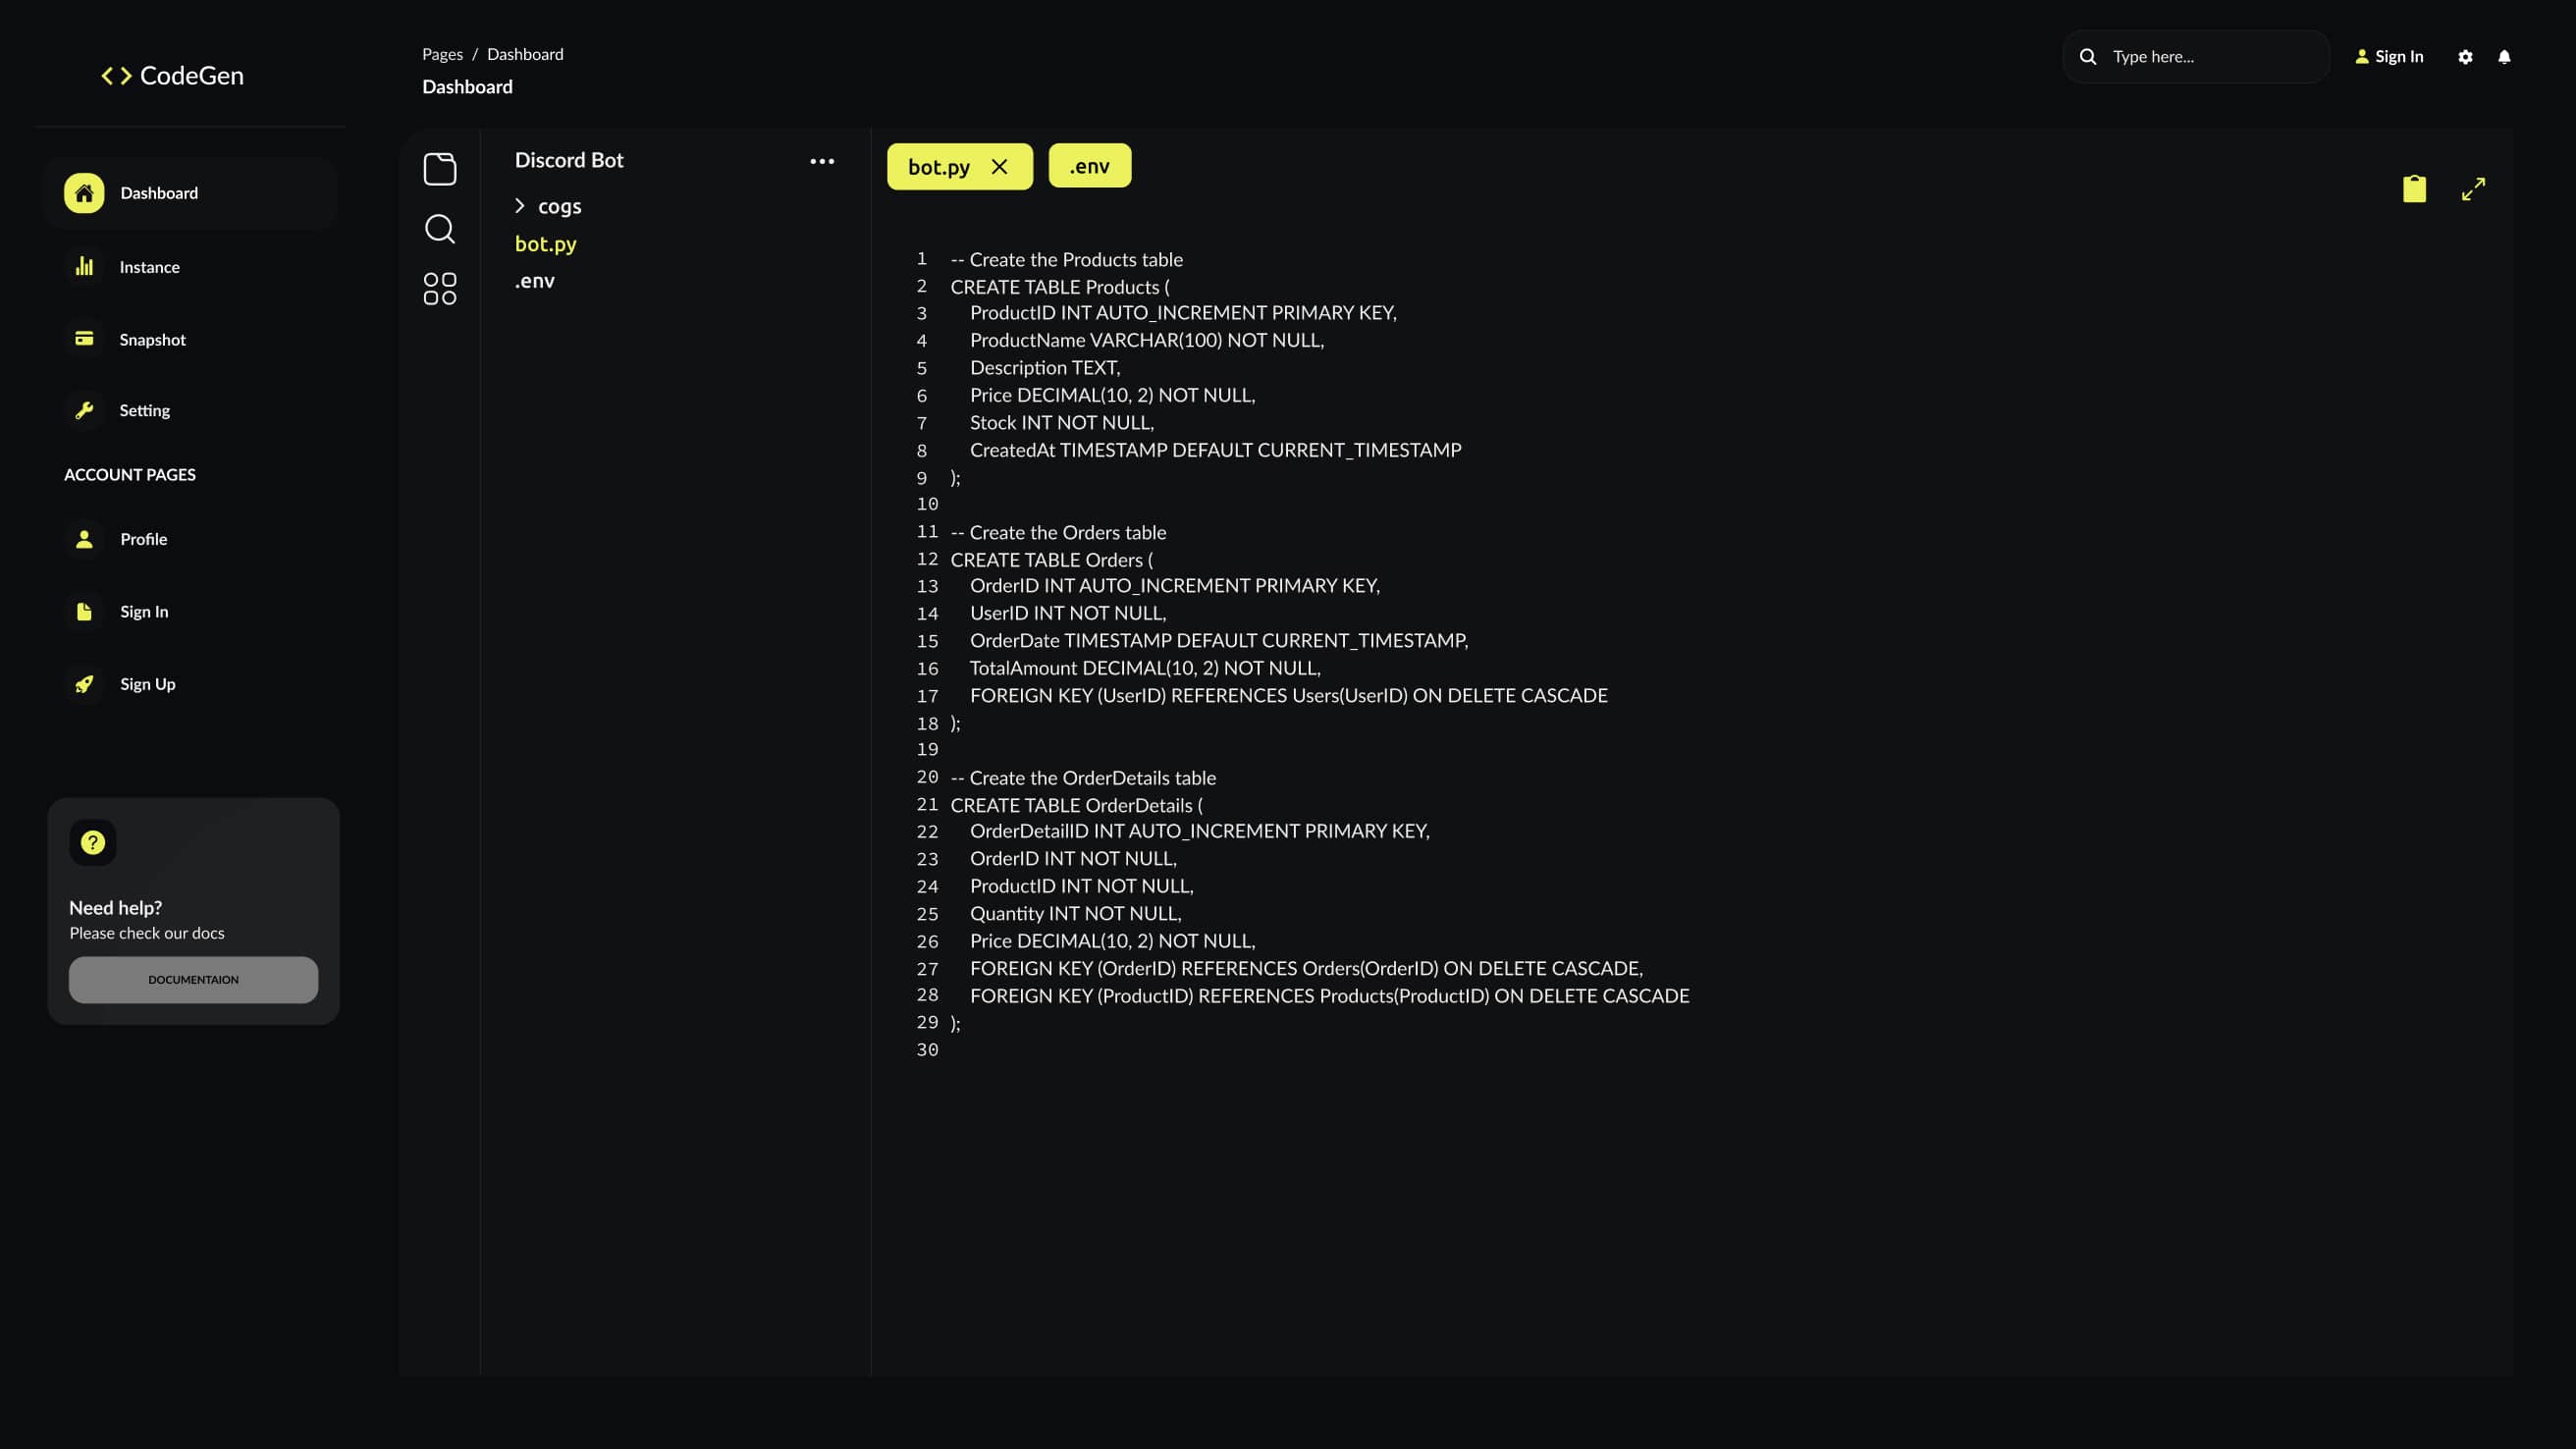Open the sidebar Sign In page

[144, 612]
